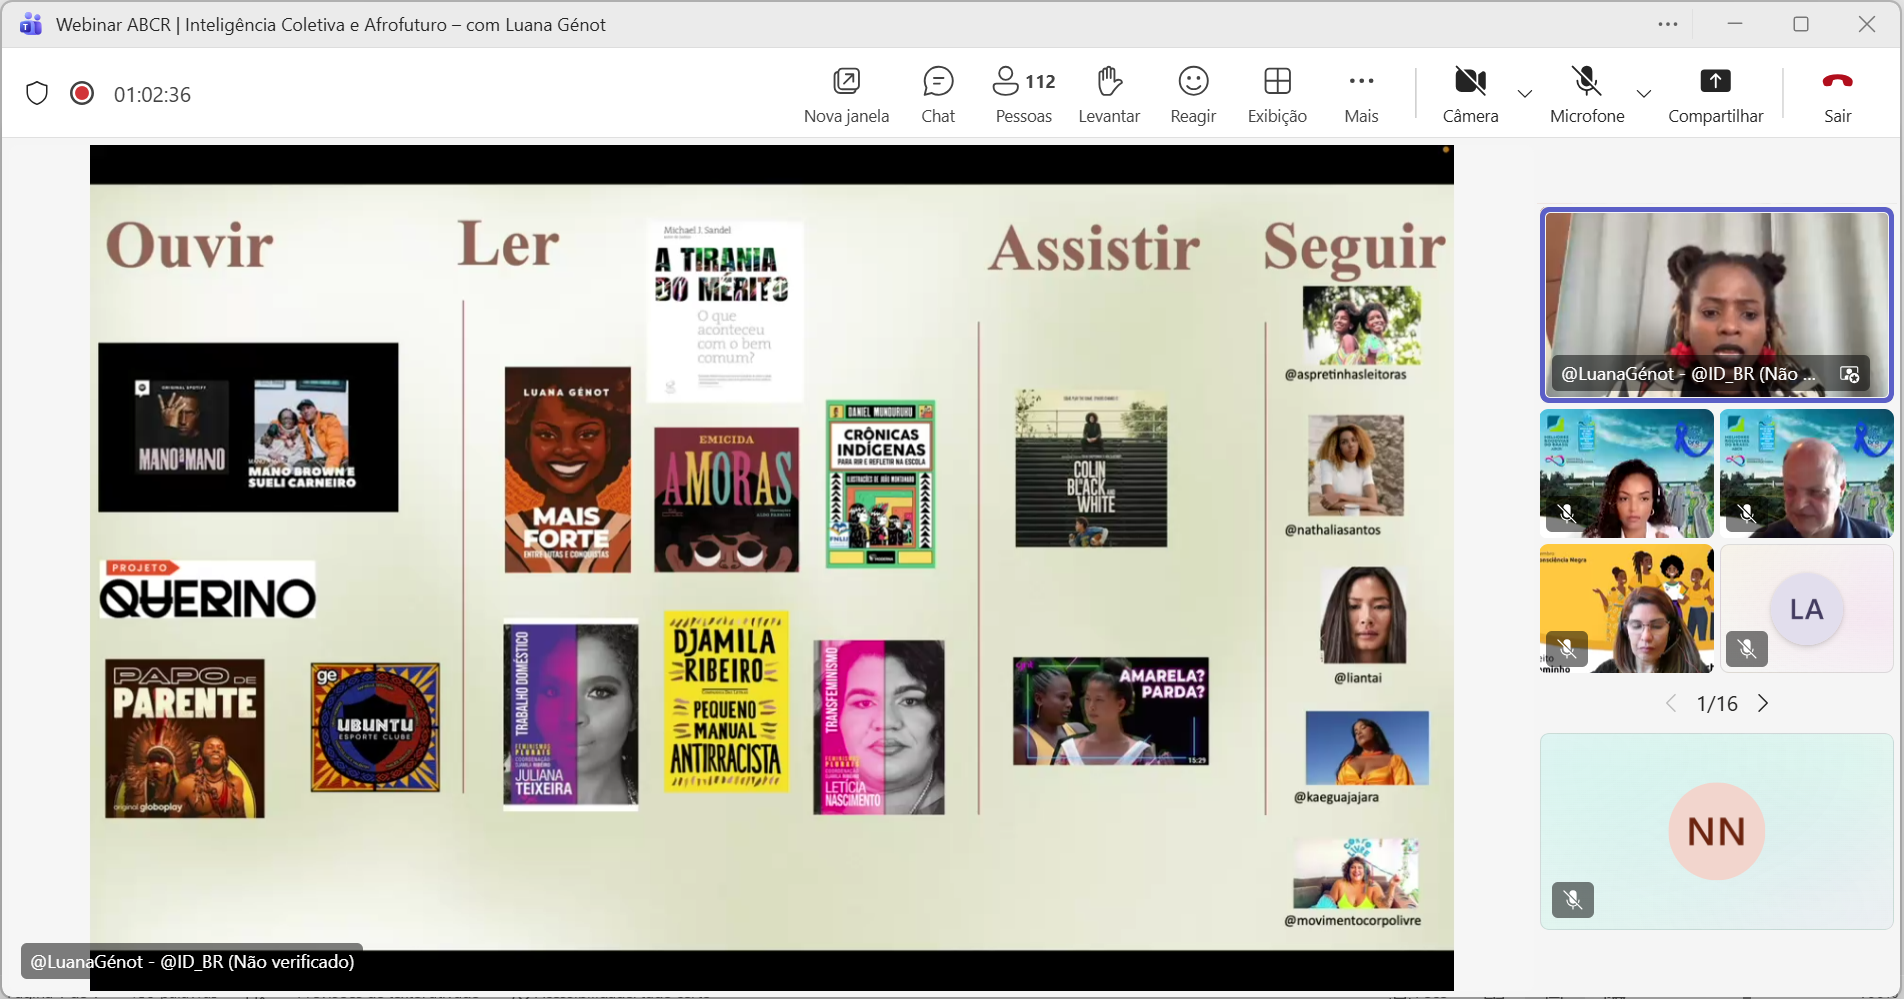
Task: Click the red recording indicator
Action: click(x=82, y=94)
